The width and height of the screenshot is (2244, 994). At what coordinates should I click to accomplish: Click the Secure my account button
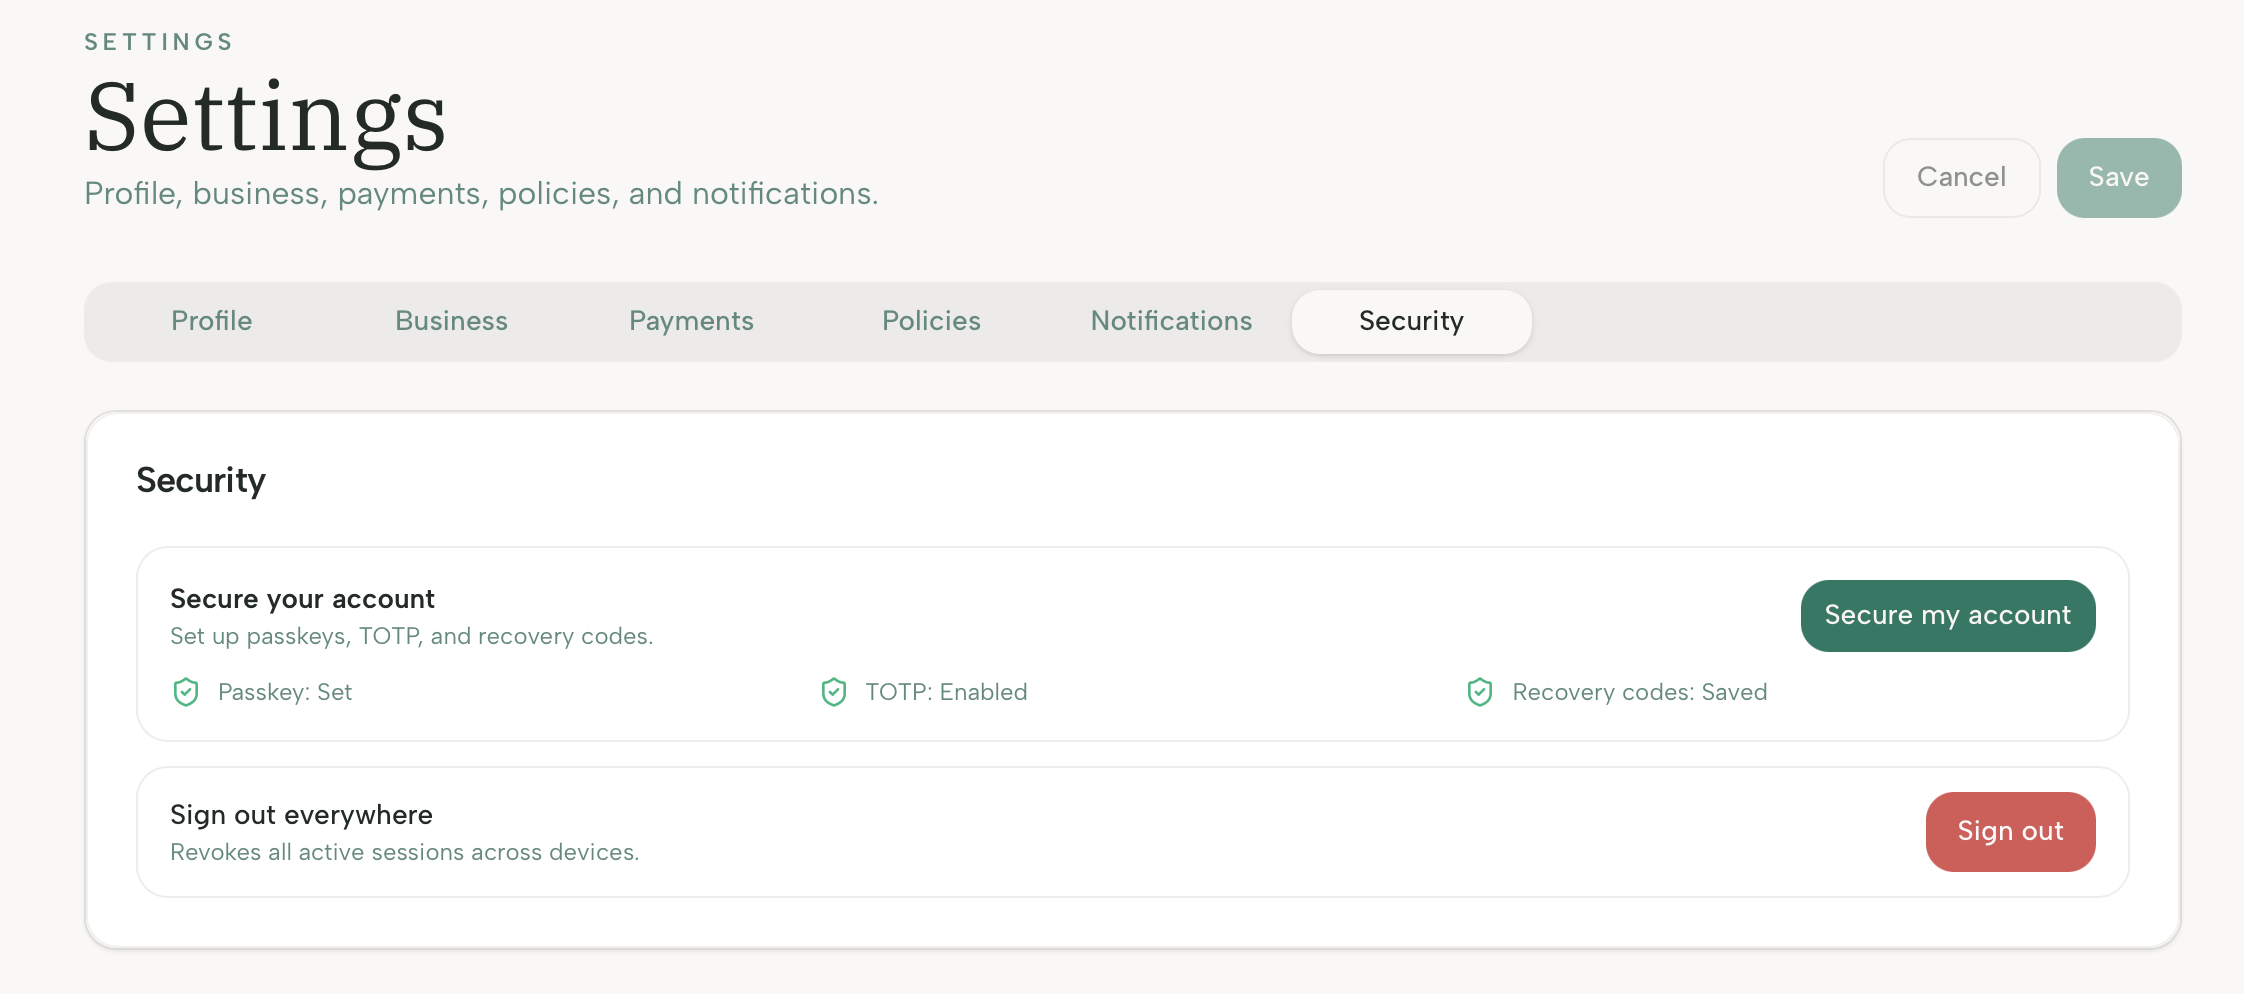(1947, 615)
